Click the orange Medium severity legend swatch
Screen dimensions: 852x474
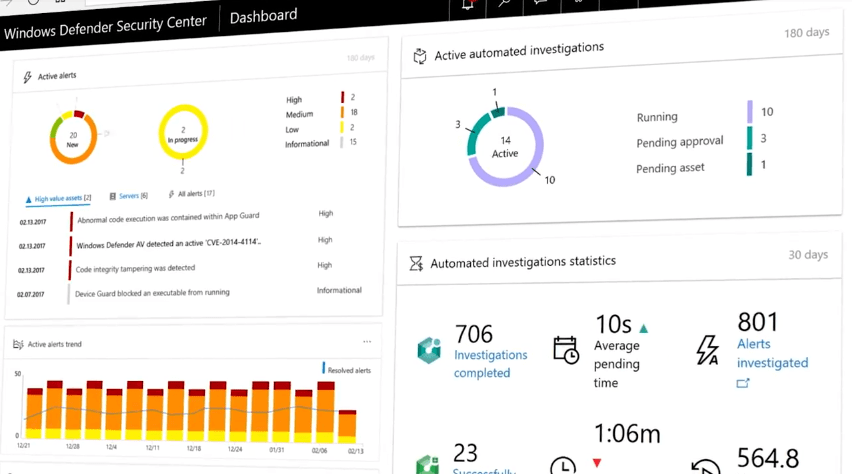tap(342, 113)
